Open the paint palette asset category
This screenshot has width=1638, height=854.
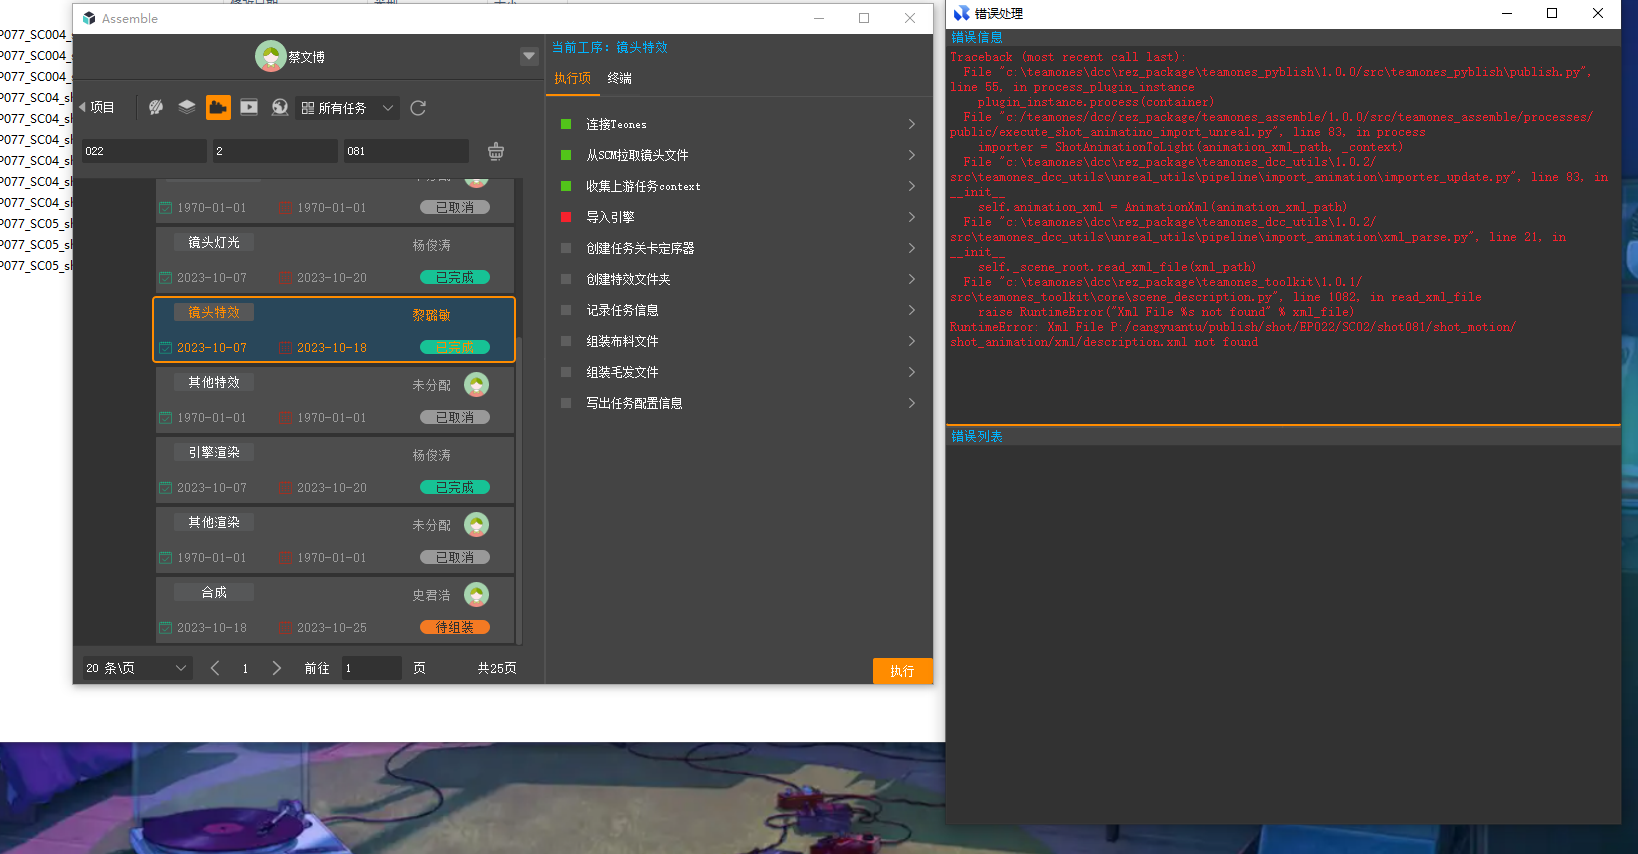[156, 107]
